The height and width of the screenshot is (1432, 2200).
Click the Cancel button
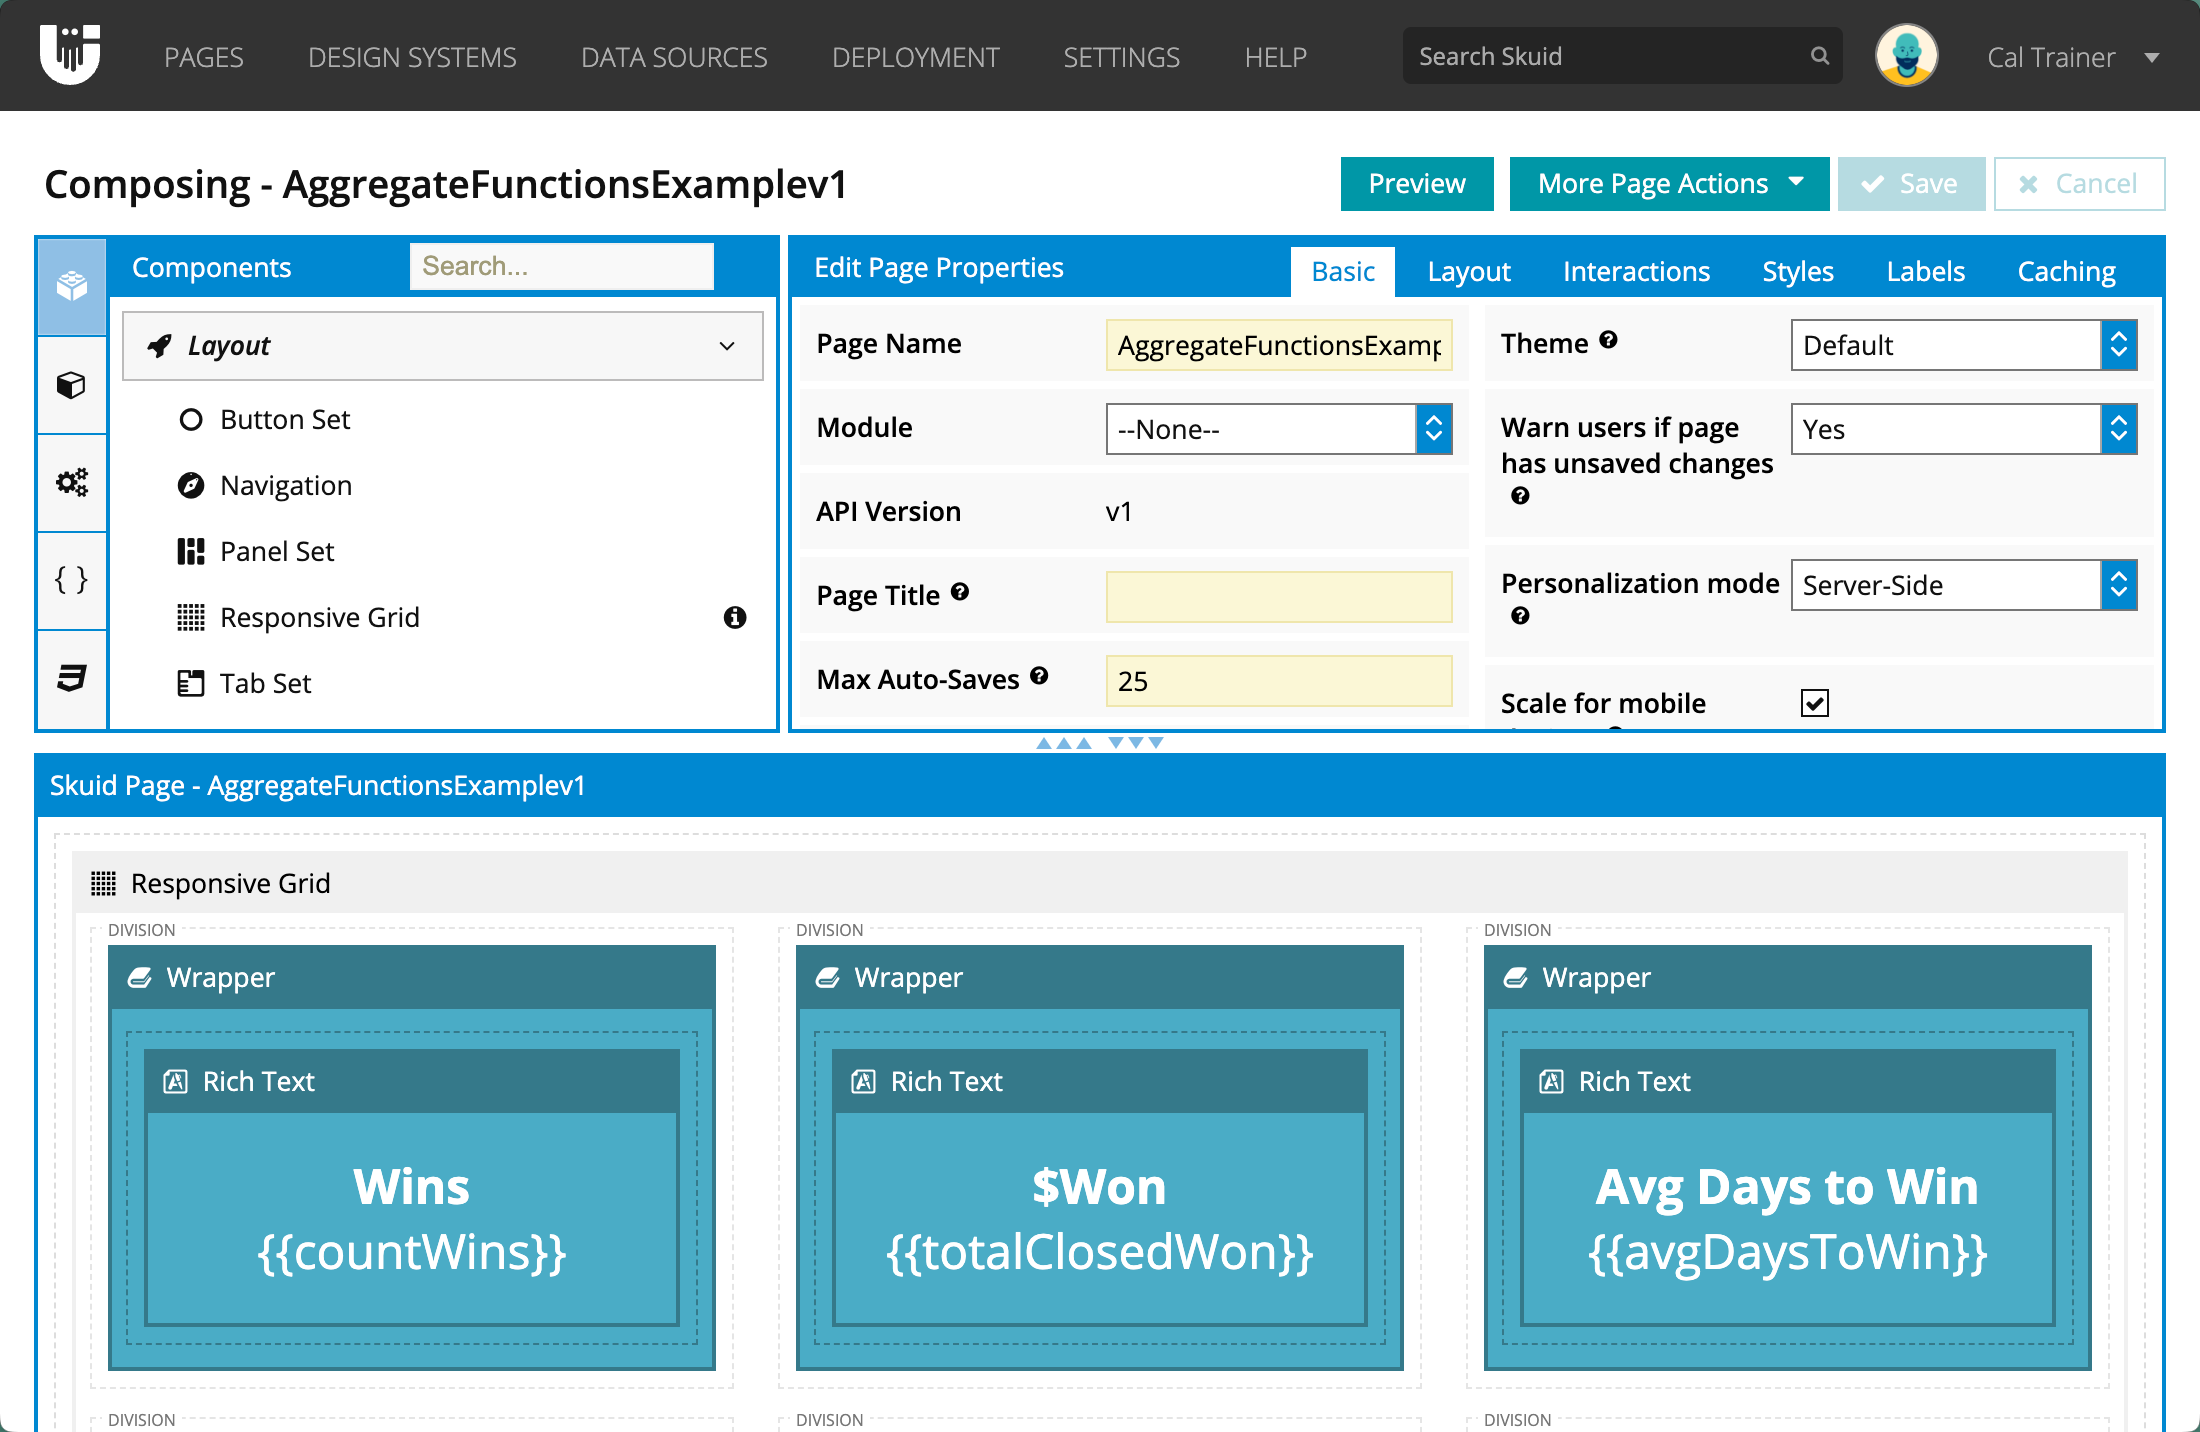coord(2079,184)
